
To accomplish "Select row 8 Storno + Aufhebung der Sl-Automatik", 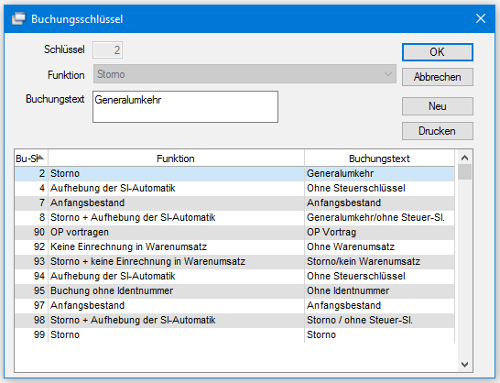I will coord(235,218).
